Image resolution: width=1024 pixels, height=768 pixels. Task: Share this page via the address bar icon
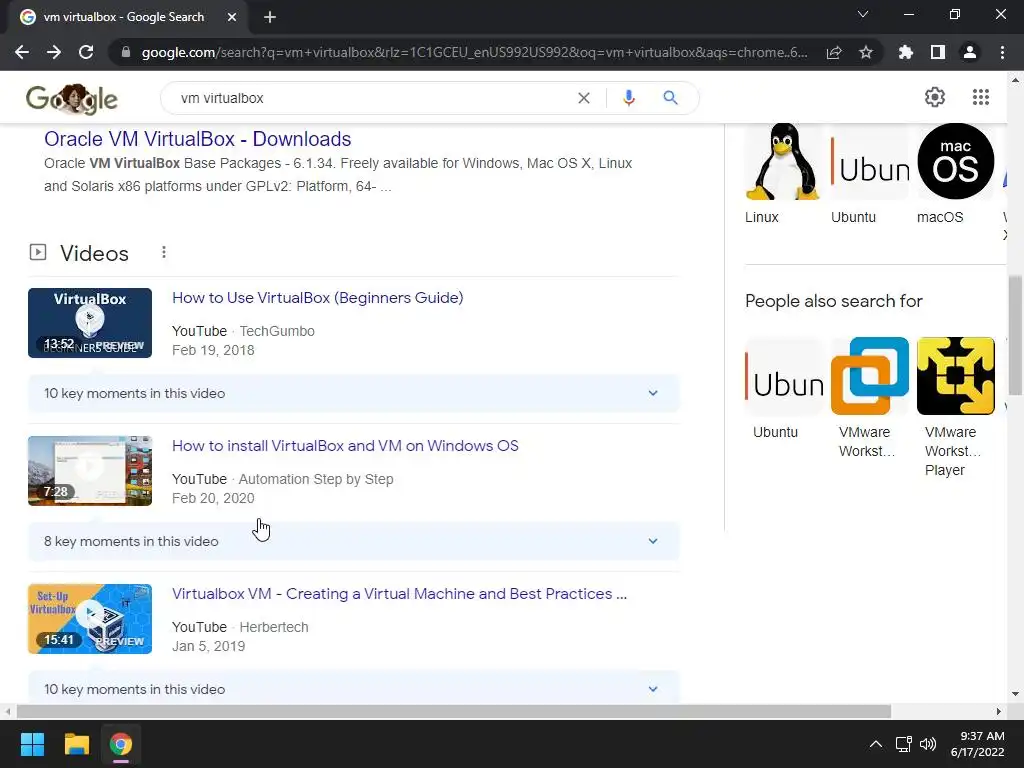coord(834,52)
